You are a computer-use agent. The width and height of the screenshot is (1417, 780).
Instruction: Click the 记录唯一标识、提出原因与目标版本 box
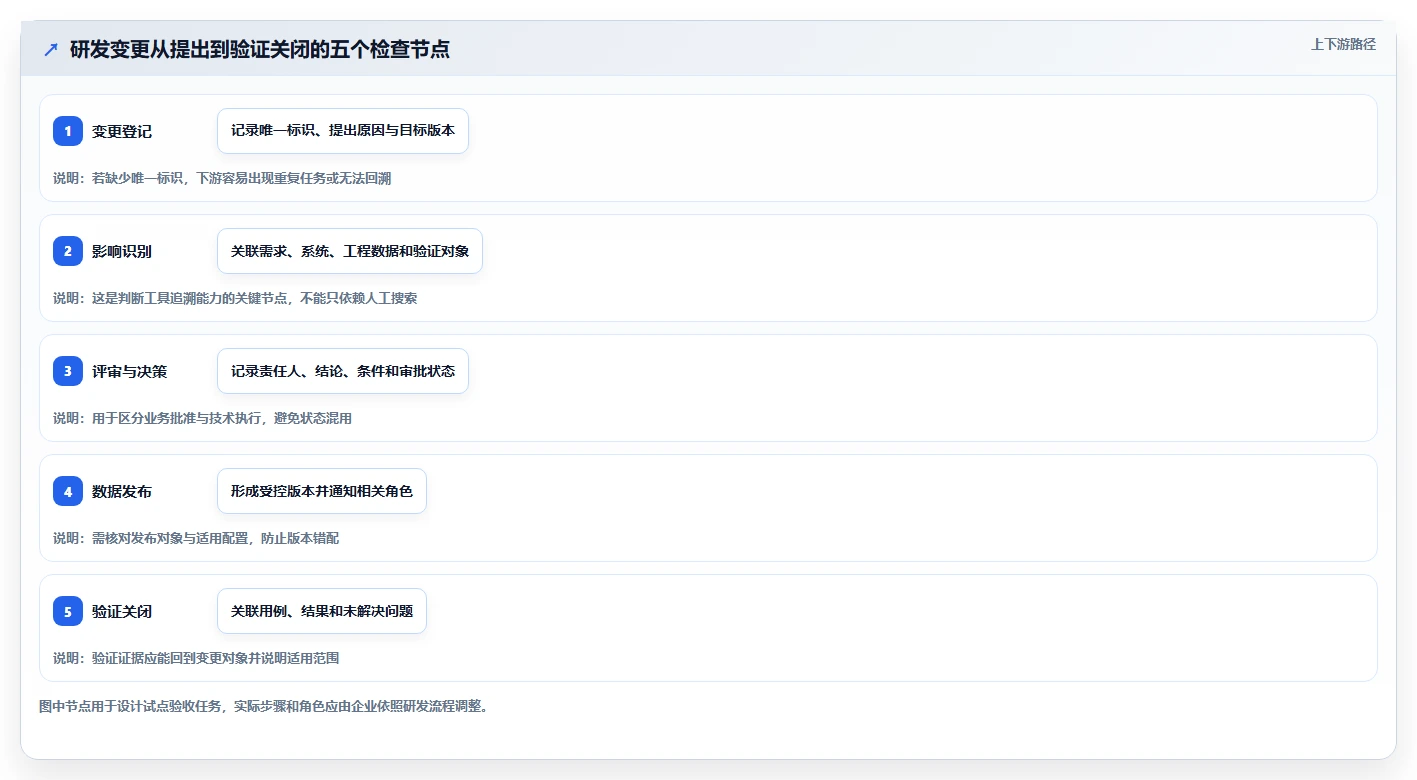click(x=343, y=131)
